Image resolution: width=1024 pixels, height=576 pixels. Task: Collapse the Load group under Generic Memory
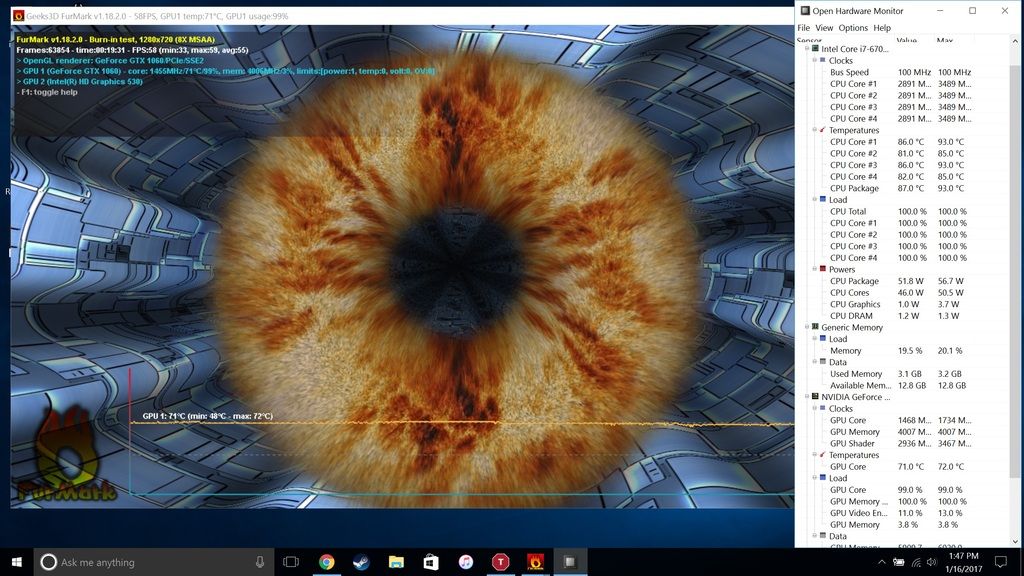(x=815, y=338)
